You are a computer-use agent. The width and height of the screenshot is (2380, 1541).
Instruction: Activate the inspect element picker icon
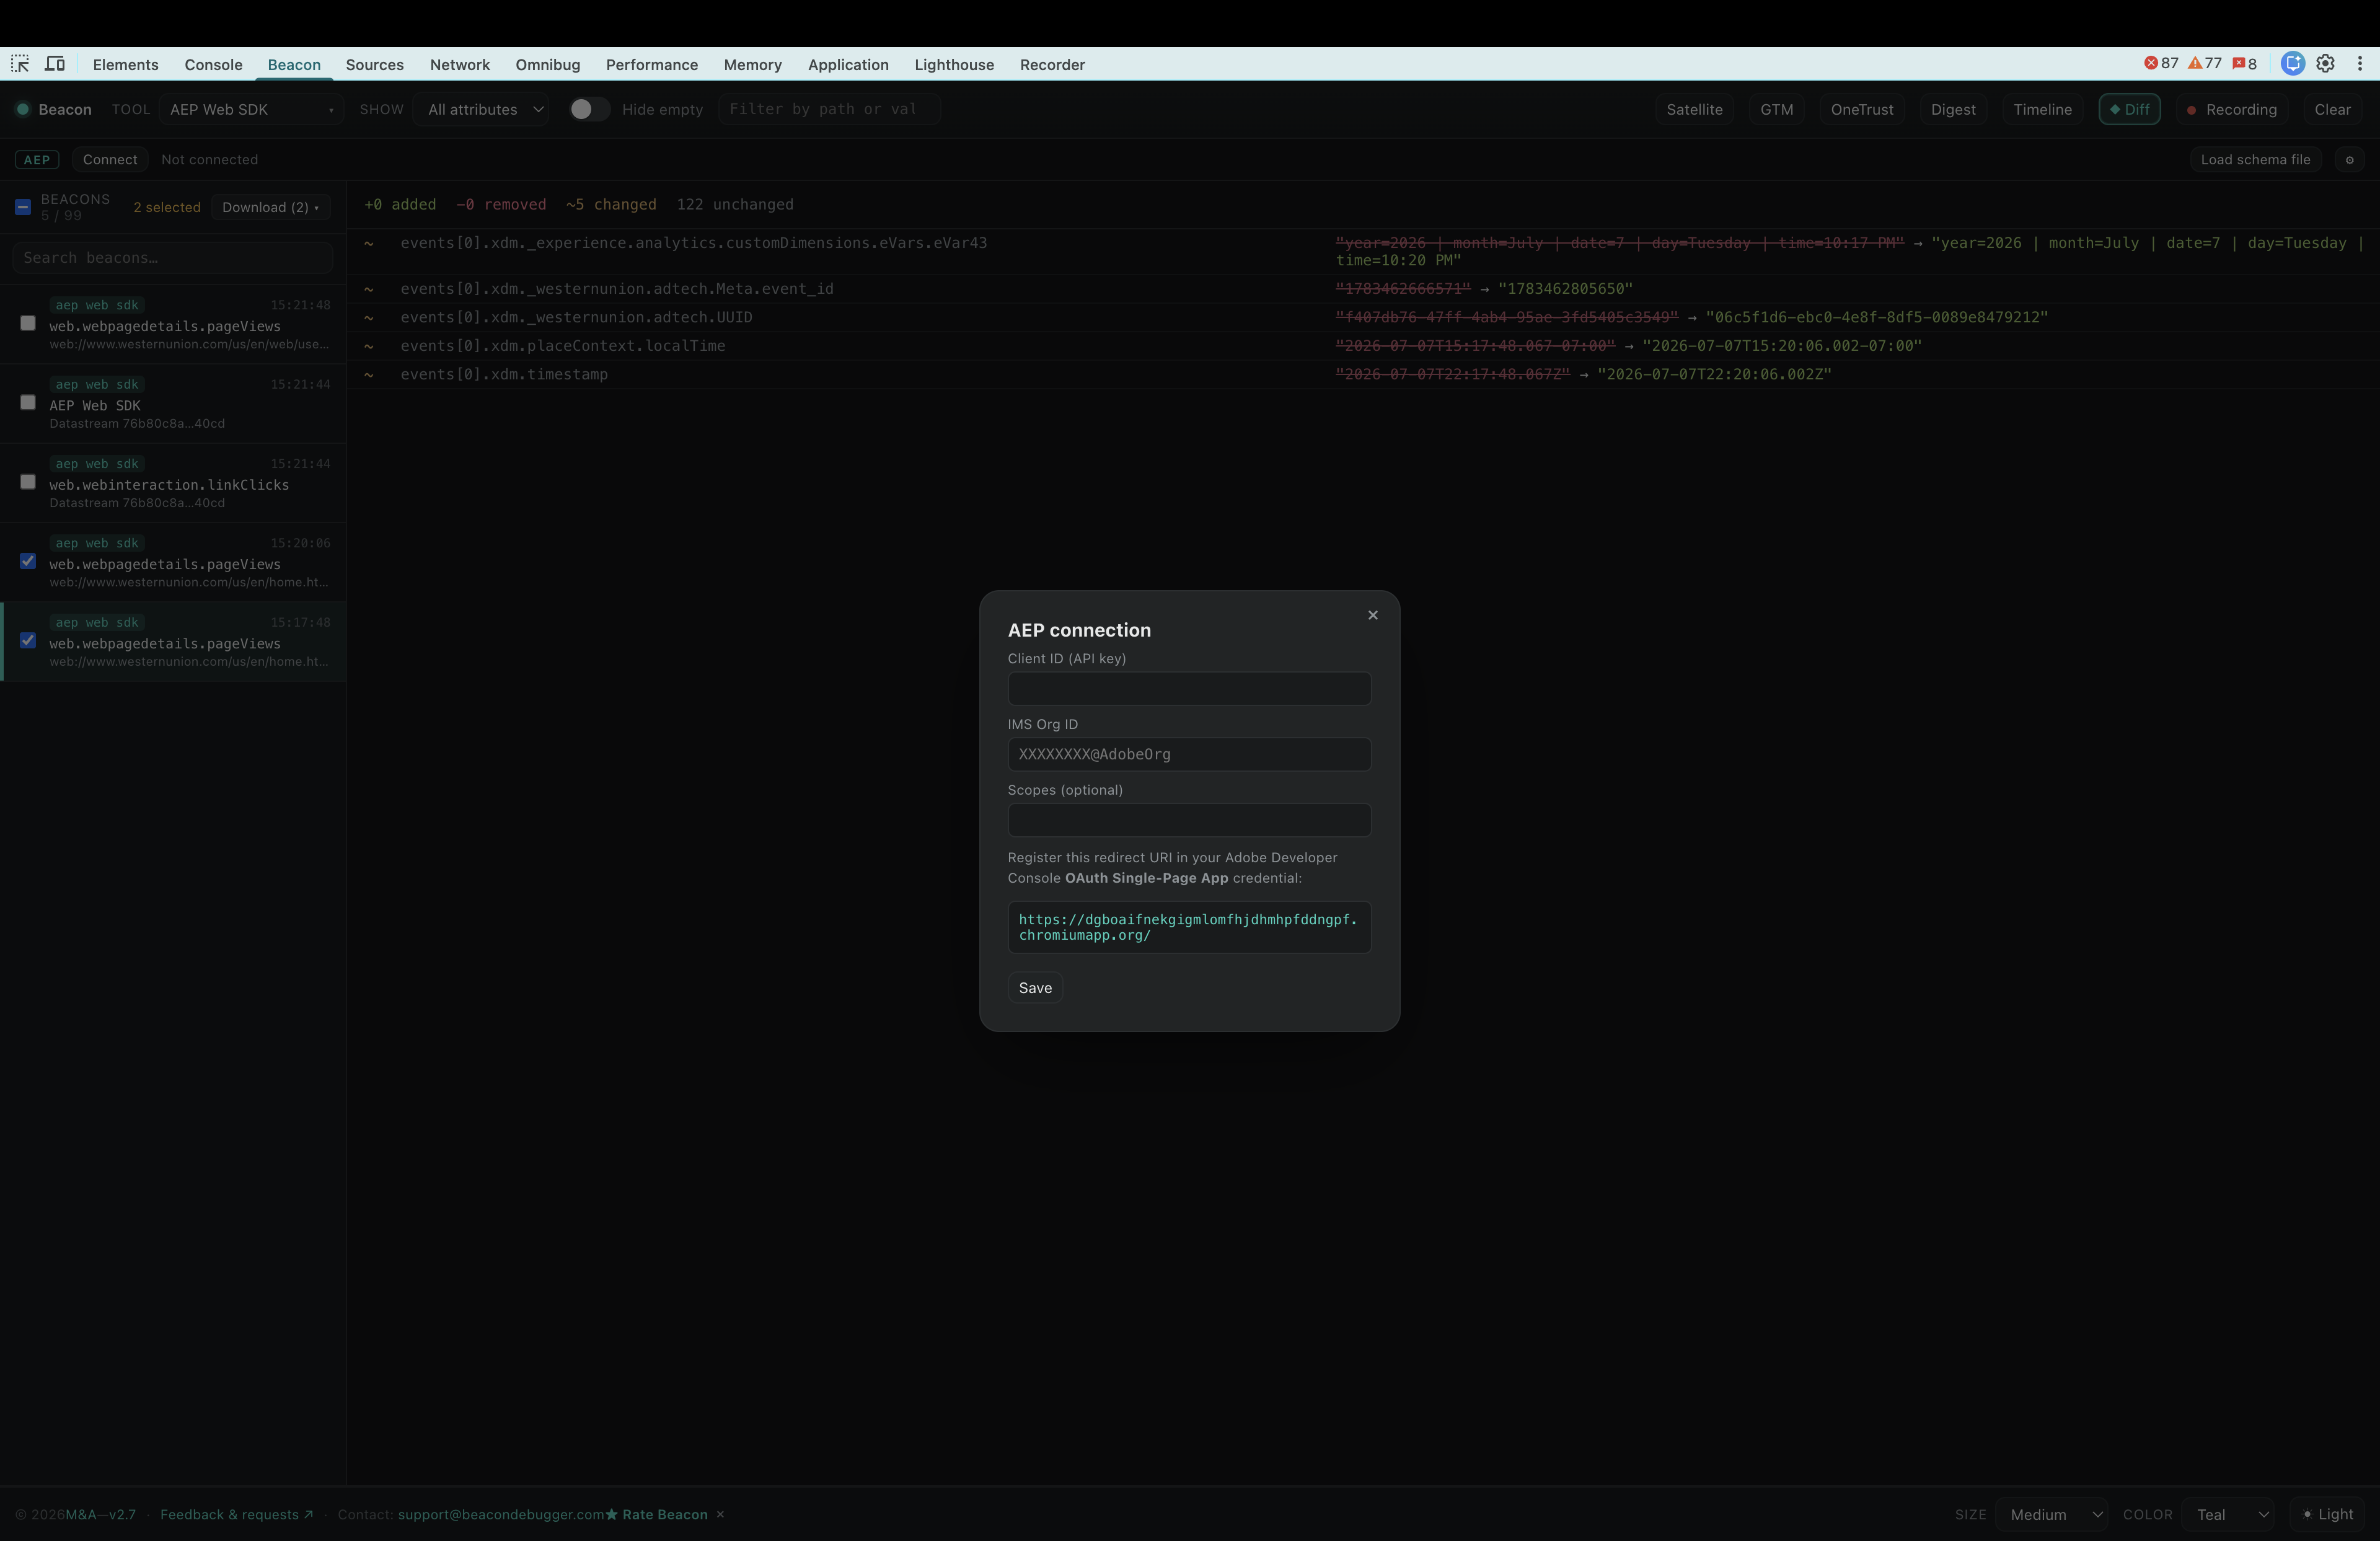pos(20,64)
